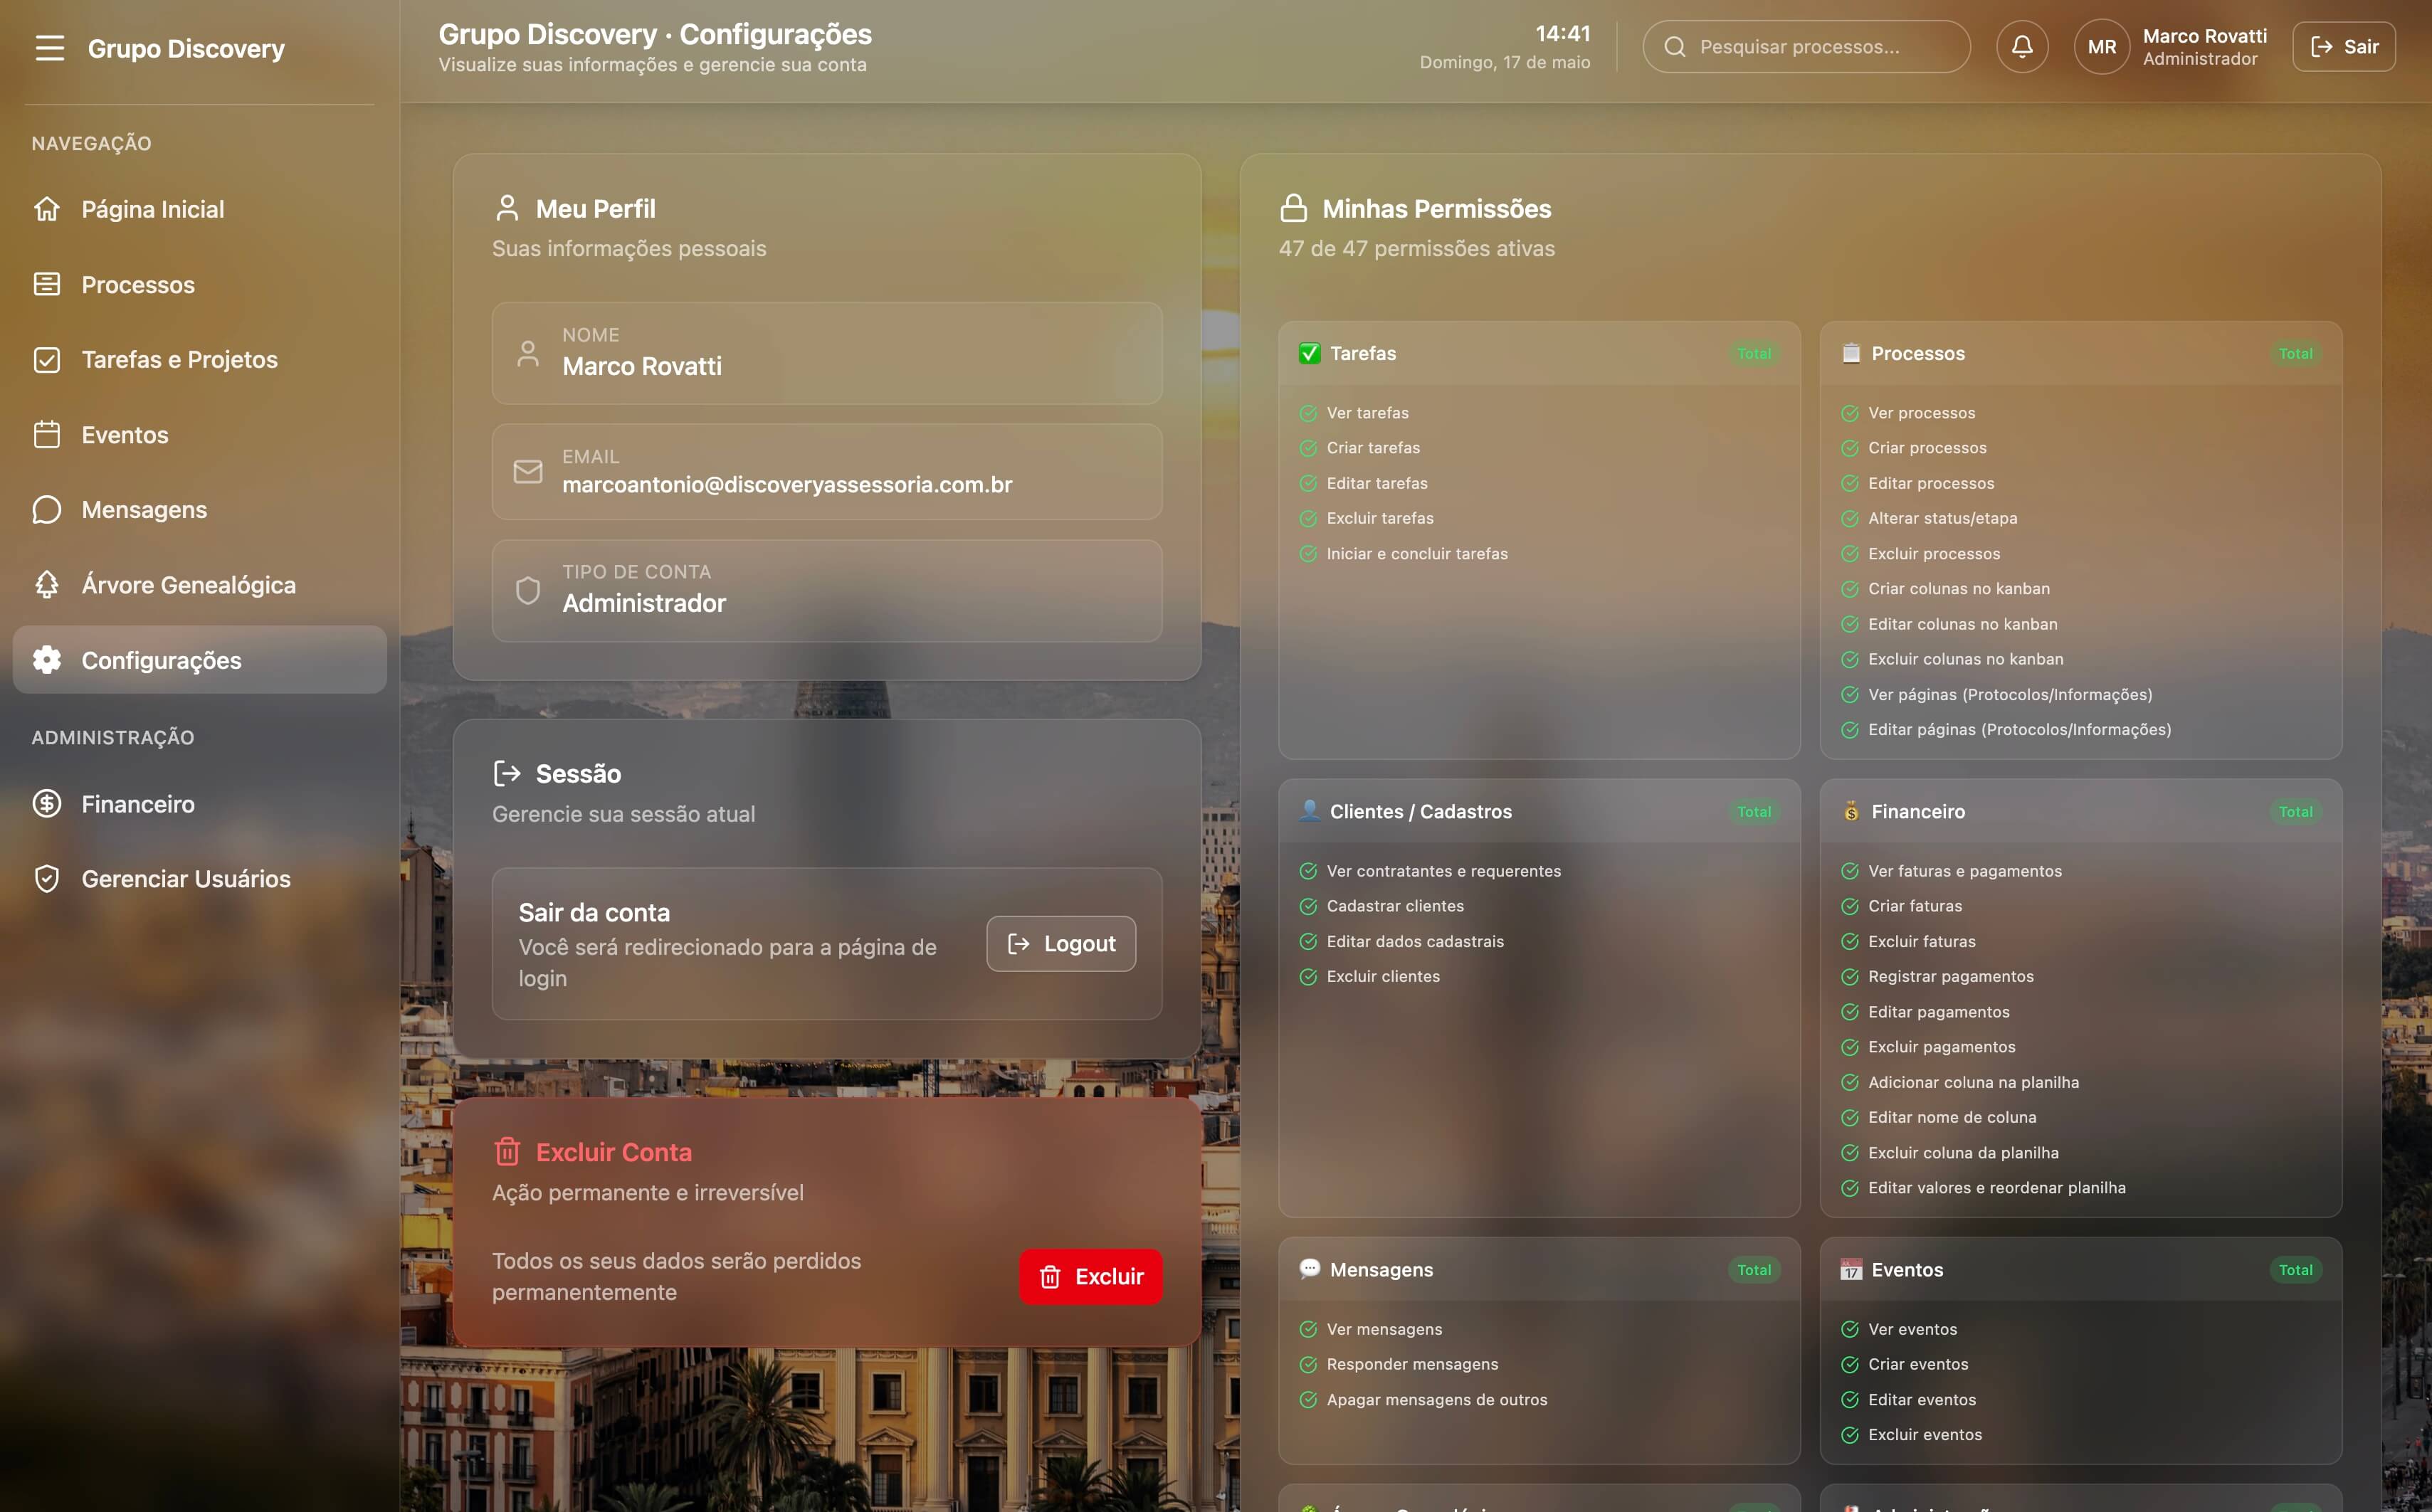The image size is (2432, 1512).
Task: Click the Nome field Marco Rovatti
Action: [x=827, y=353]
